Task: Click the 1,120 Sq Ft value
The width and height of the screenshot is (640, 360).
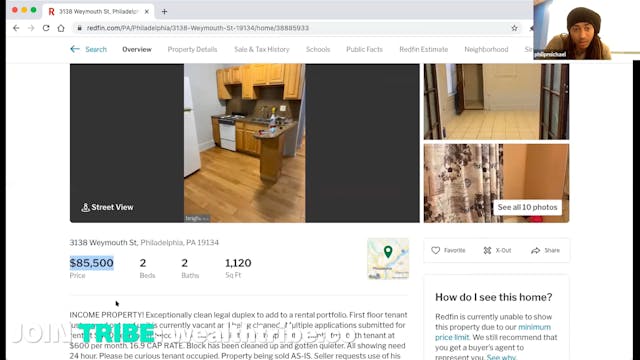Action: click(x=238, y=263)
